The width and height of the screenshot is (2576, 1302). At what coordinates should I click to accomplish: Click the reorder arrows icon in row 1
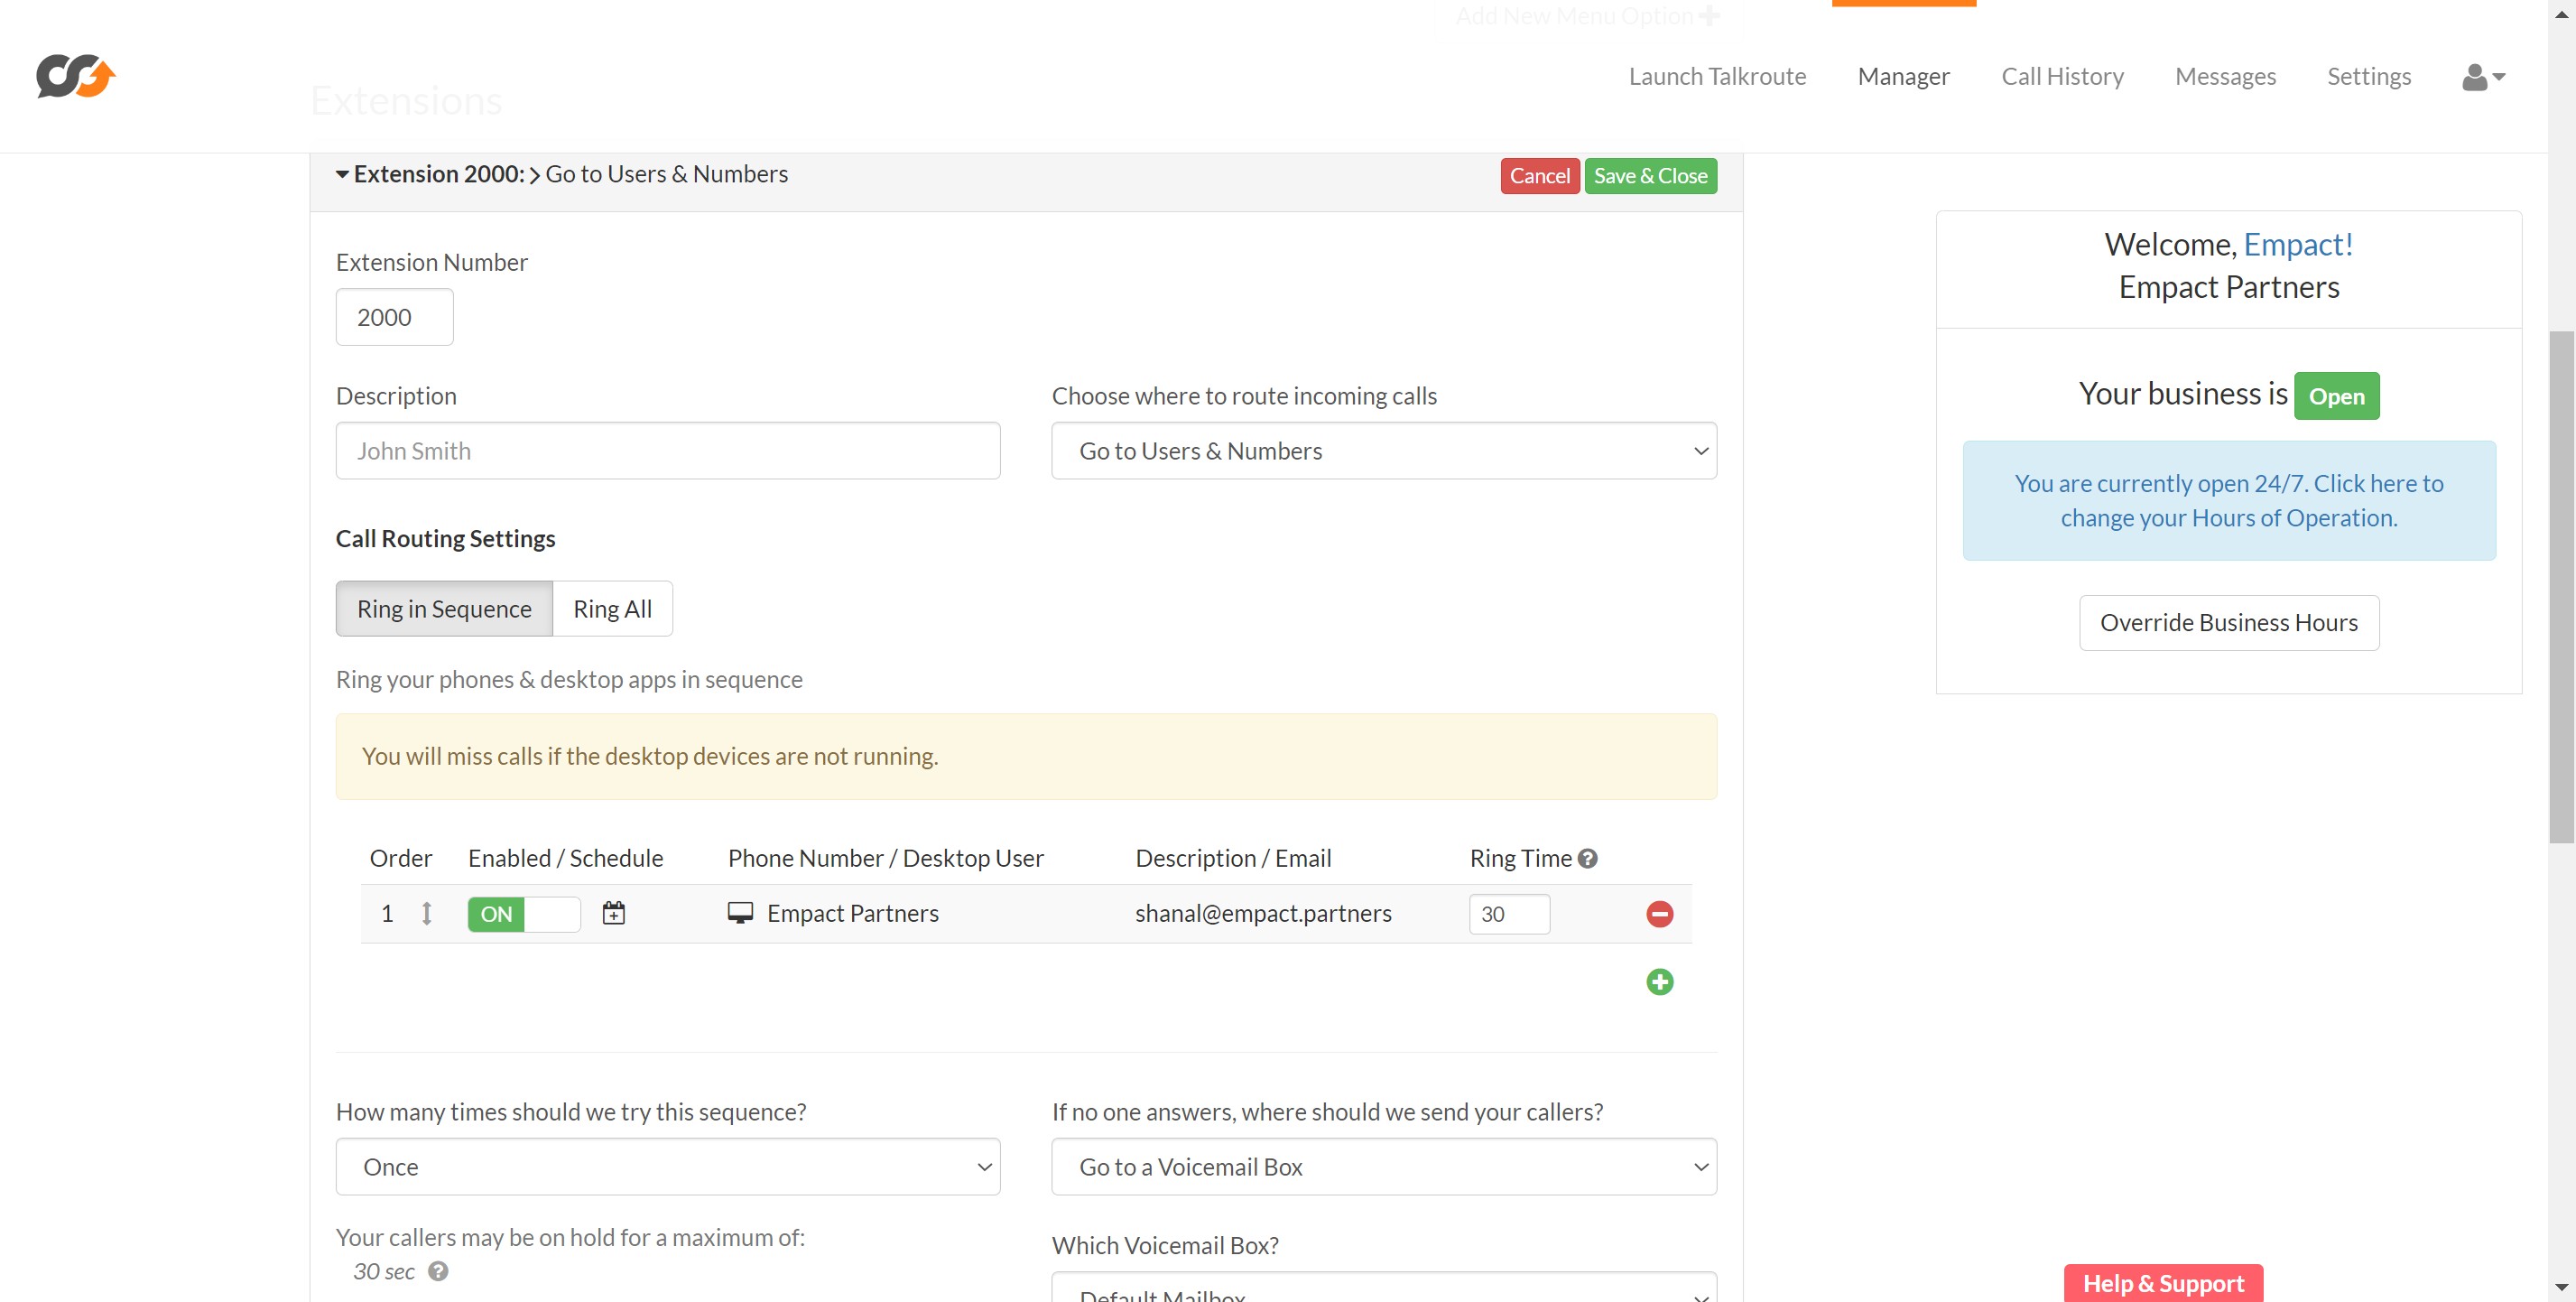click(x=426, y=913)
